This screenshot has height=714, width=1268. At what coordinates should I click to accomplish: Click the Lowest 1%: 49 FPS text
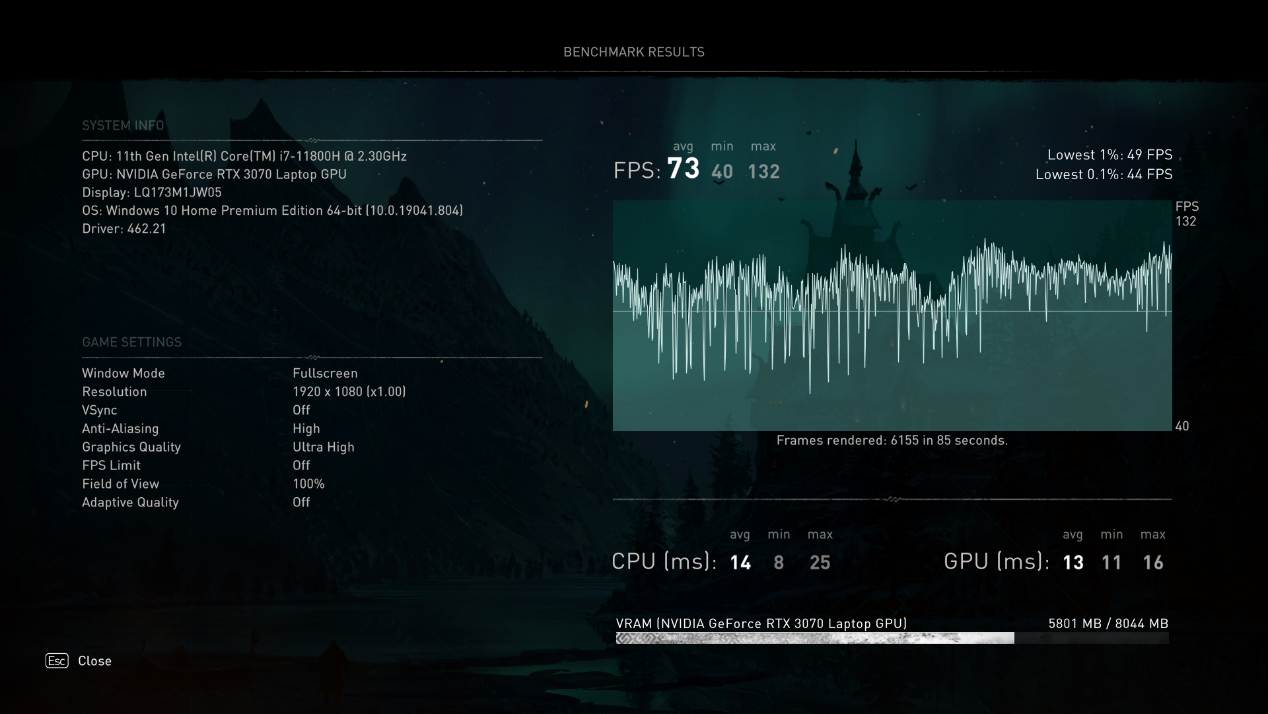coord(1110,155)
